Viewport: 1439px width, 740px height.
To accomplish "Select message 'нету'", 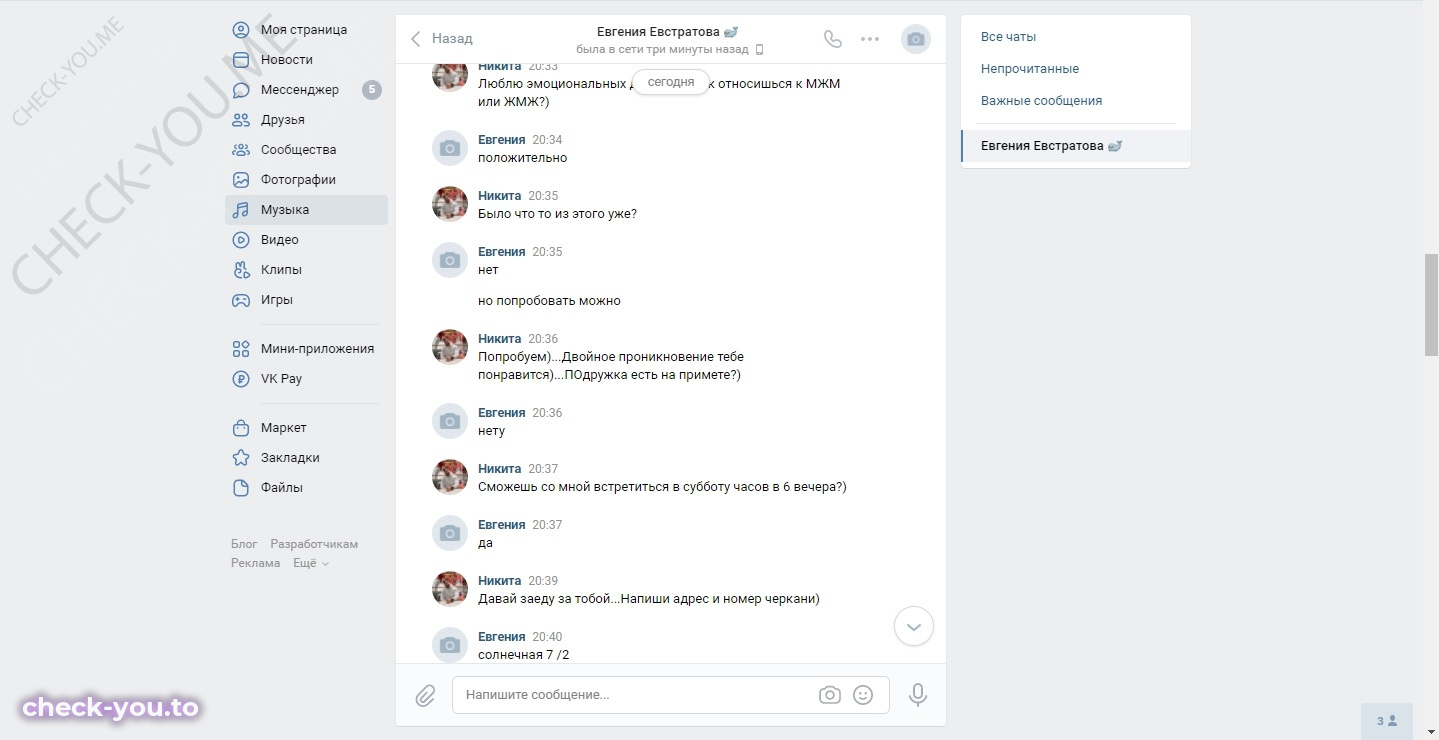I will click(x=492, y=431).
